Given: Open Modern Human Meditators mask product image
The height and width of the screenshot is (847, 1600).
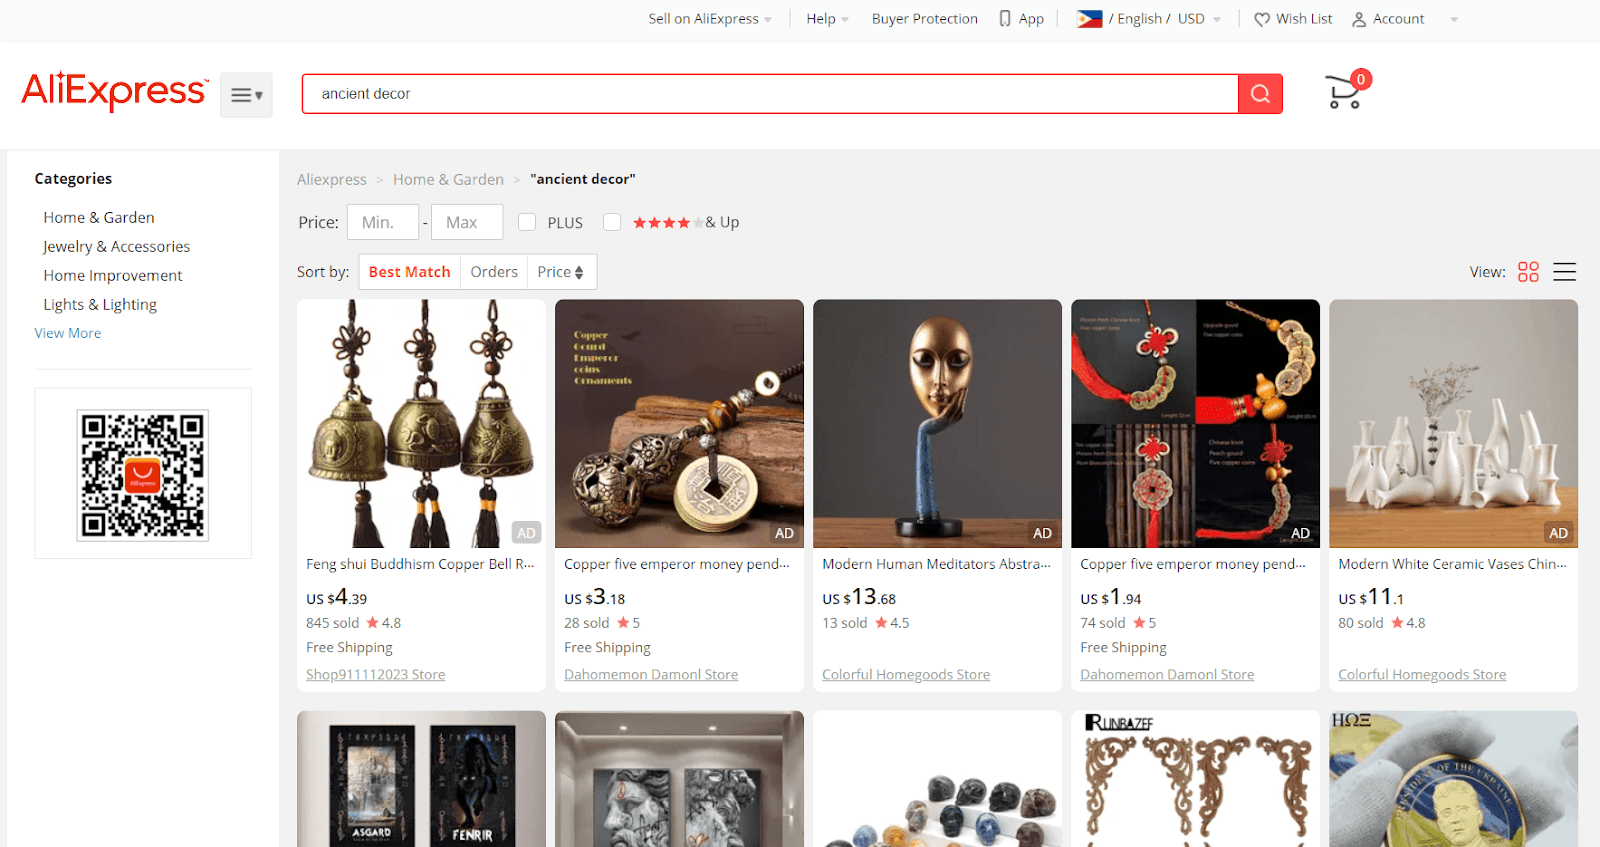Looking at the screenshot, I should (x=937, y=424).
